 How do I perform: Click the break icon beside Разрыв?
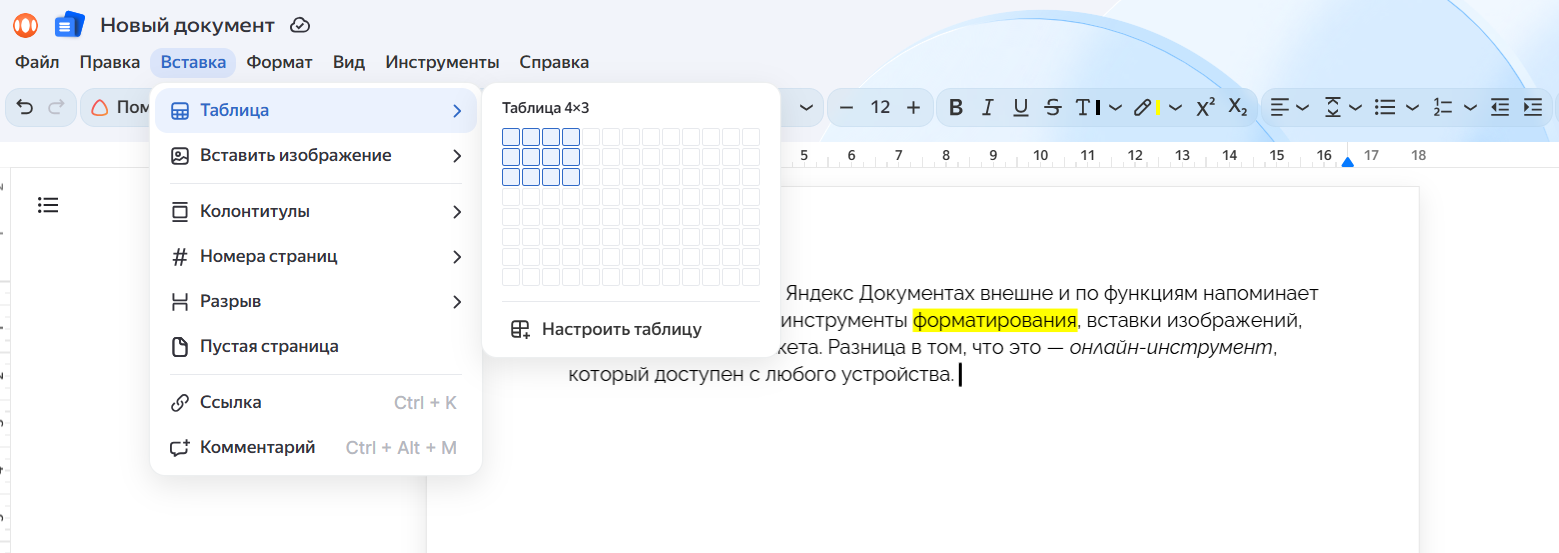(180, 301)
